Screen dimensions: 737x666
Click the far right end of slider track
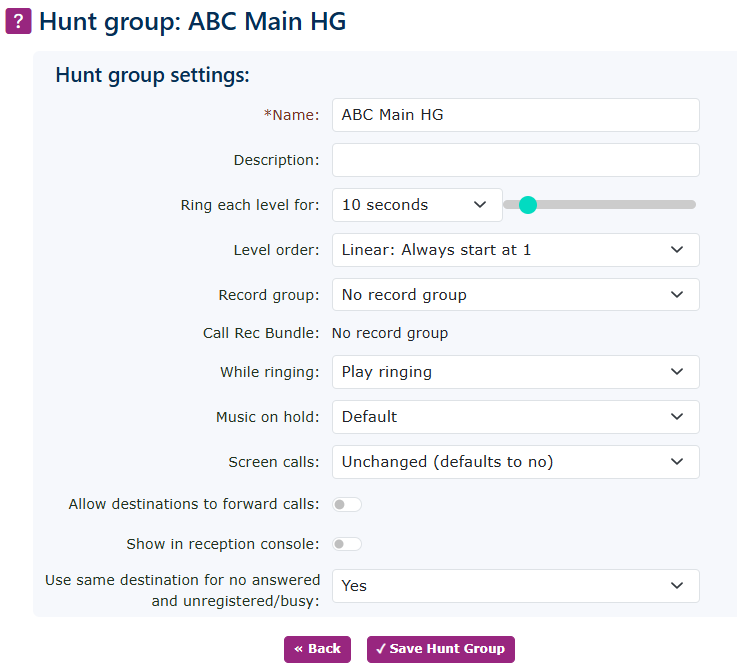(x=692, y=205)
